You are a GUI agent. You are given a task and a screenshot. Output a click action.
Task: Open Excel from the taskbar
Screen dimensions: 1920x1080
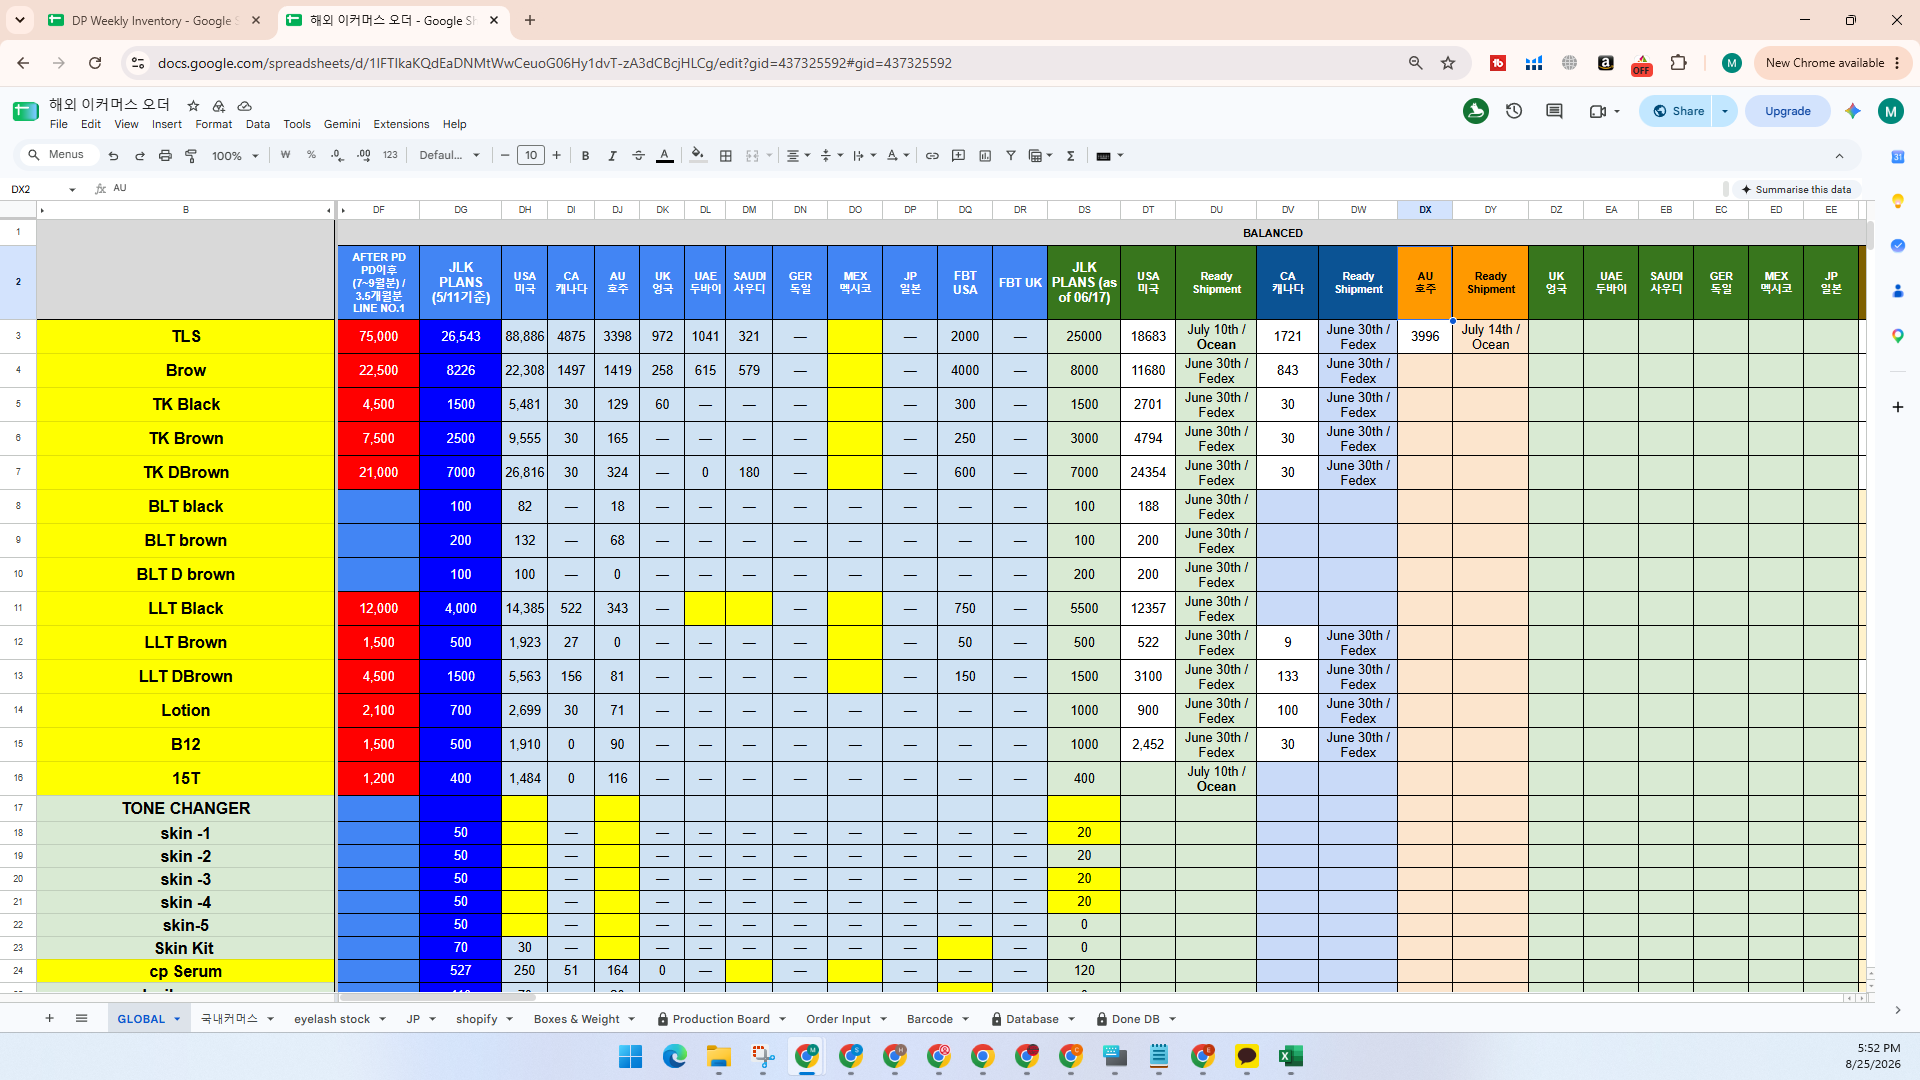click(1290, 1056)
